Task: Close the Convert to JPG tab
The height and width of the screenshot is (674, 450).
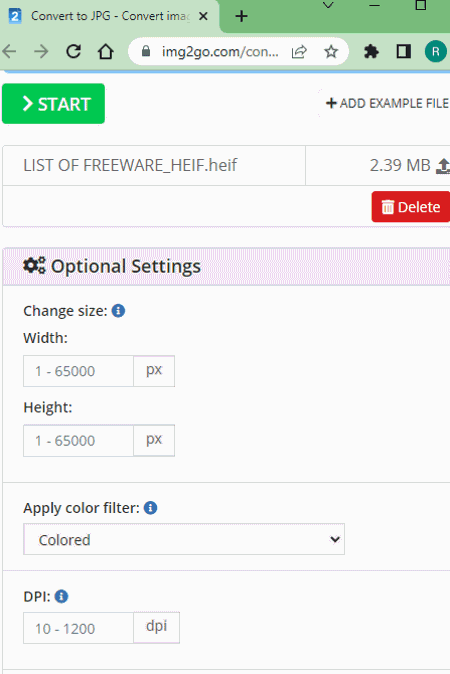Action: tap(203, 16)
